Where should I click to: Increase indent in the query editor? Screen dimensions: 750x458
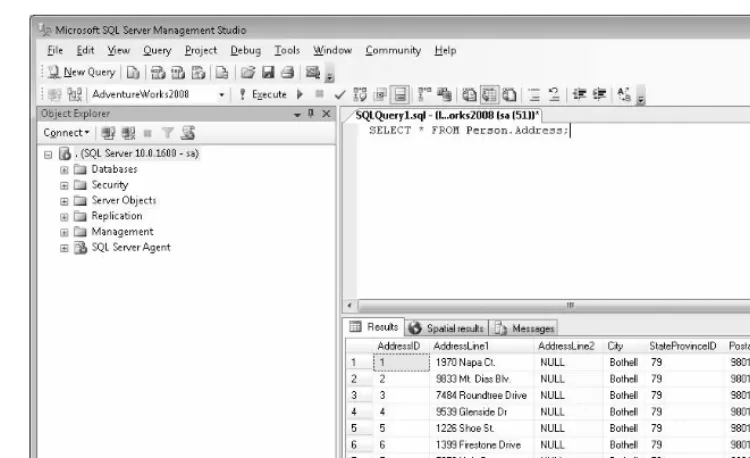tap(599, 94)
